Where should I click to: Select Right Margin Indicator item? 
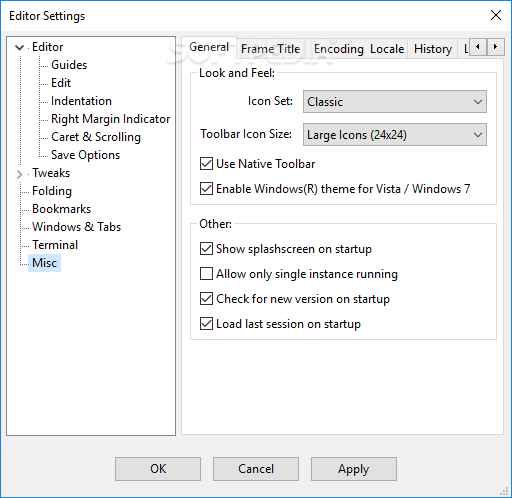[x=111, y=119]
